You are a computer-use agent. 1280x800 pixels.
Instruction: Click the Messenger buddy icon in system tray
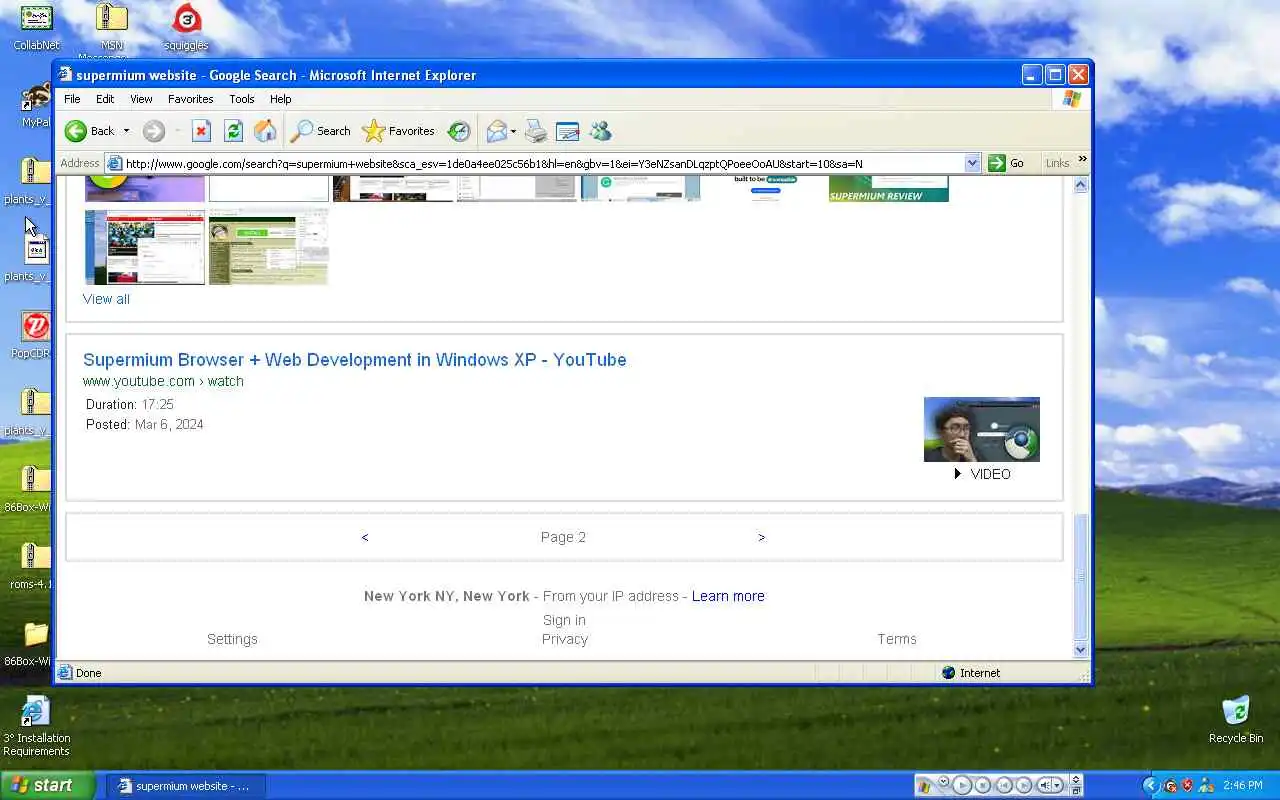tap(1206, 785)
